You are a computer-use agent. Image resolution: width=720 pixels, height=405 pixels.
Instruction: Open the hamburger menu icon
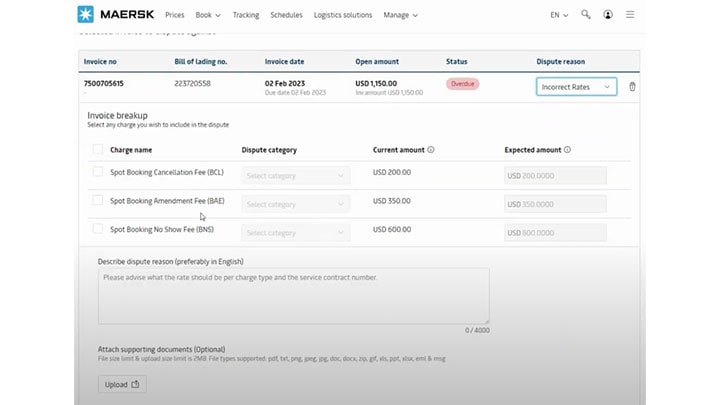(629, 16)
